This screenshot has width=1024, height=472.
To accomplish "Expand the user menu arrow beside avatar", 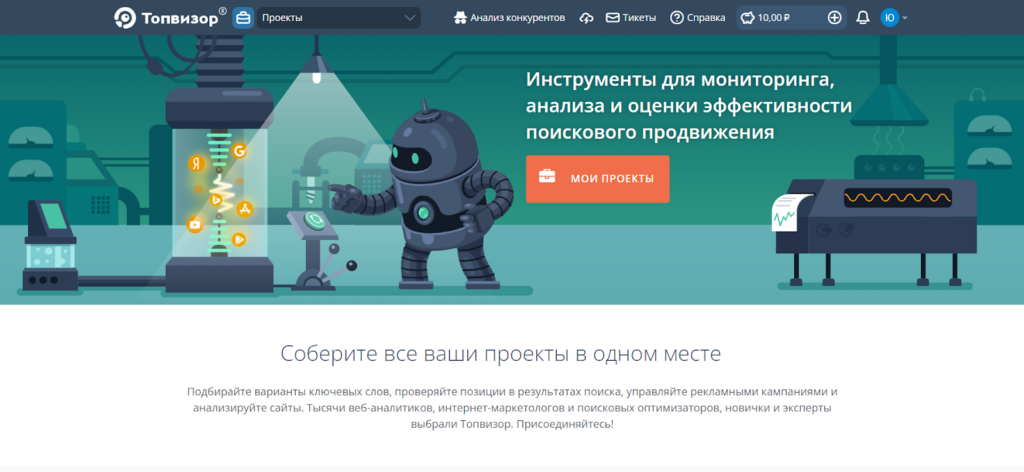I will coord(904,18).
